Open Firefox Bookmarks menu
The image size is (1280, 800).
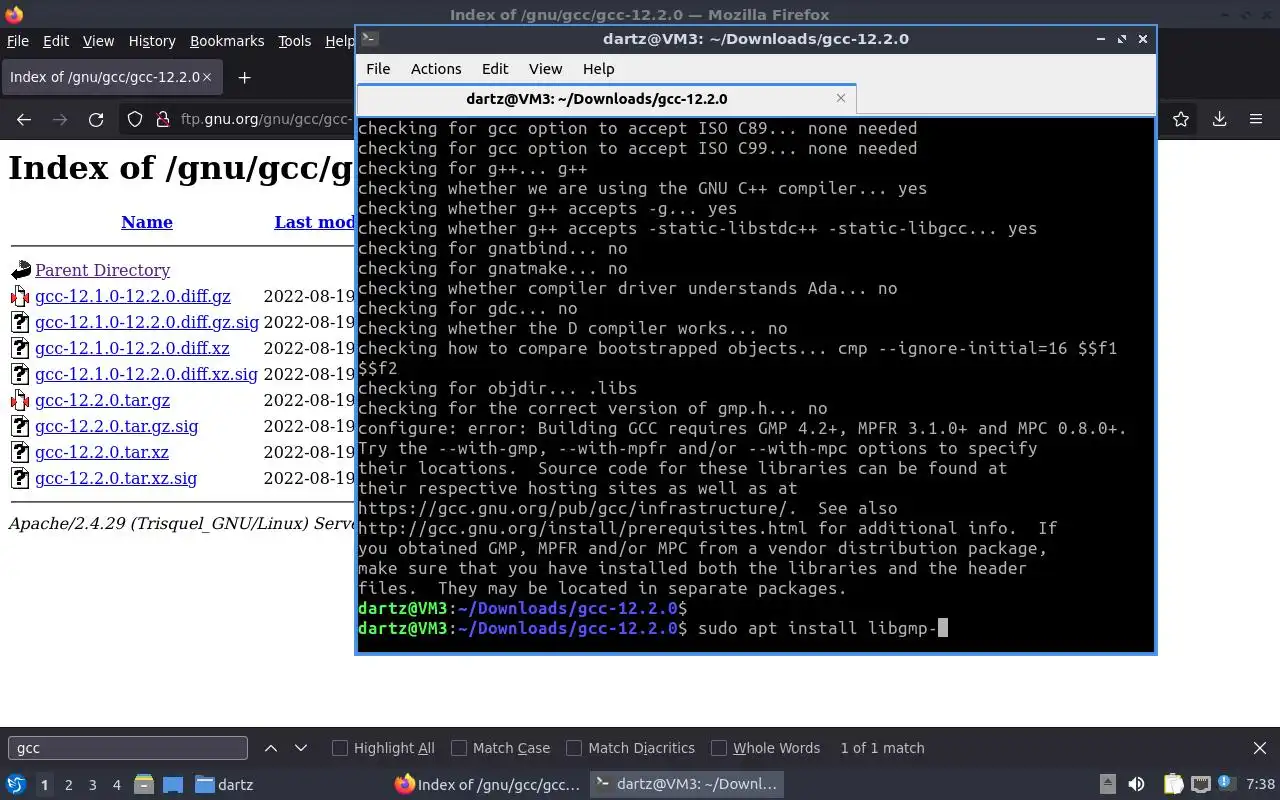point(227,41)
